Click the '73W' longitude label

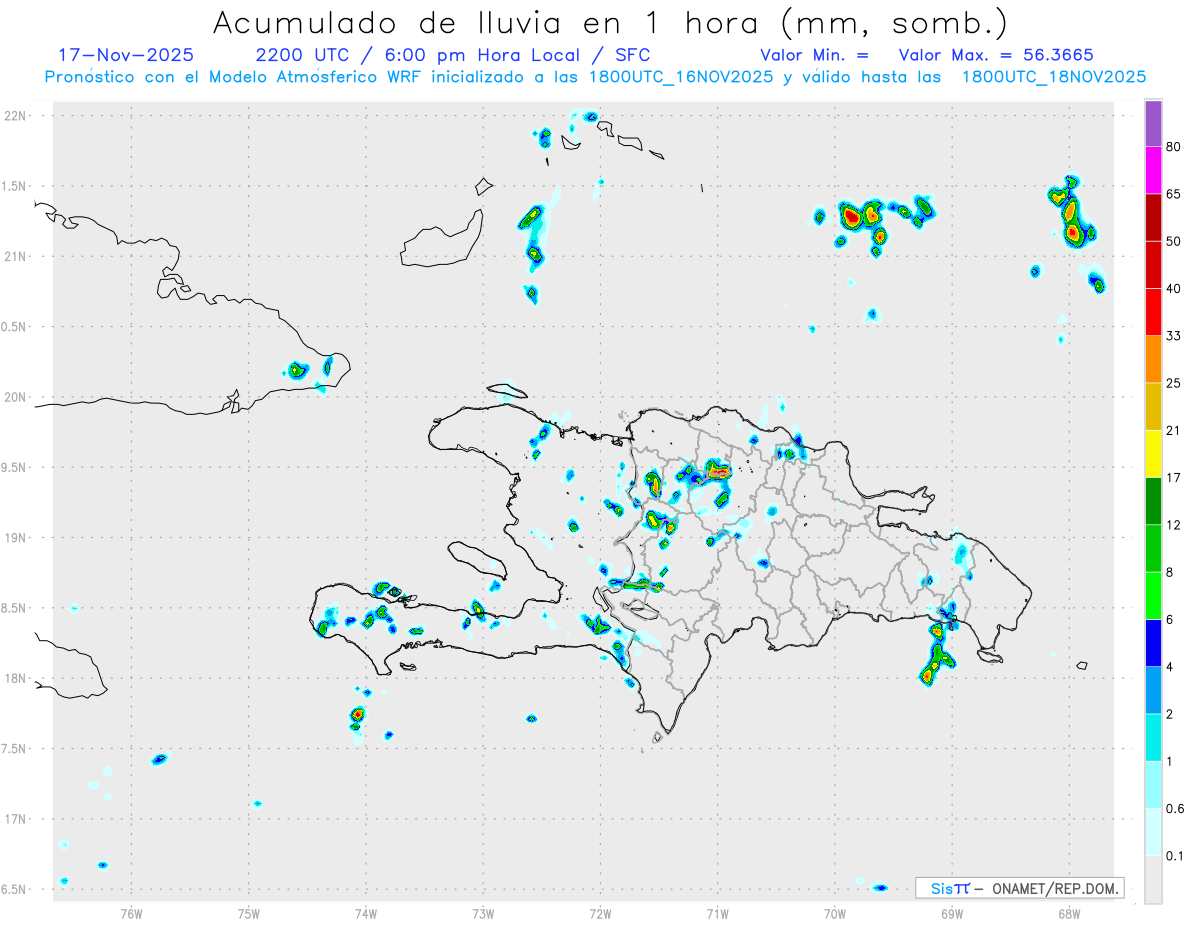pyautogui.click(x=483, y=913)
